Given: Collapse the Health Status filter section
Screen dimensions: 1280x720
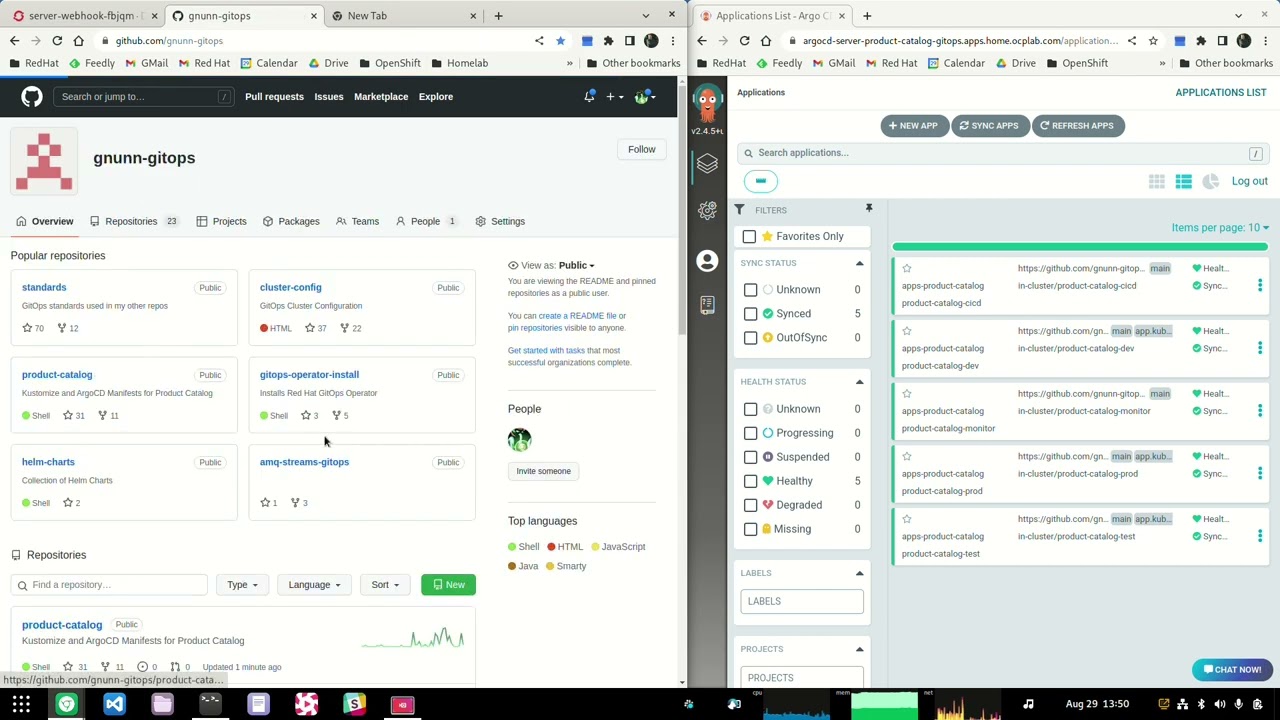Looking at the screenshot, I should (859, 381).
